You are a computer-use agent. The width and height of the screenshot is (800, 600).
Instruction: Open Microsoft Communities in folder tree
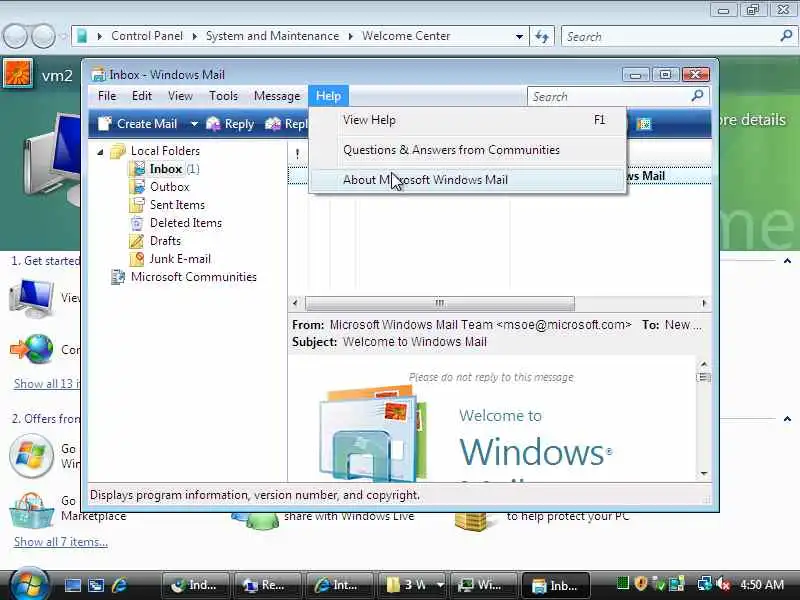(x=193, y=277)
